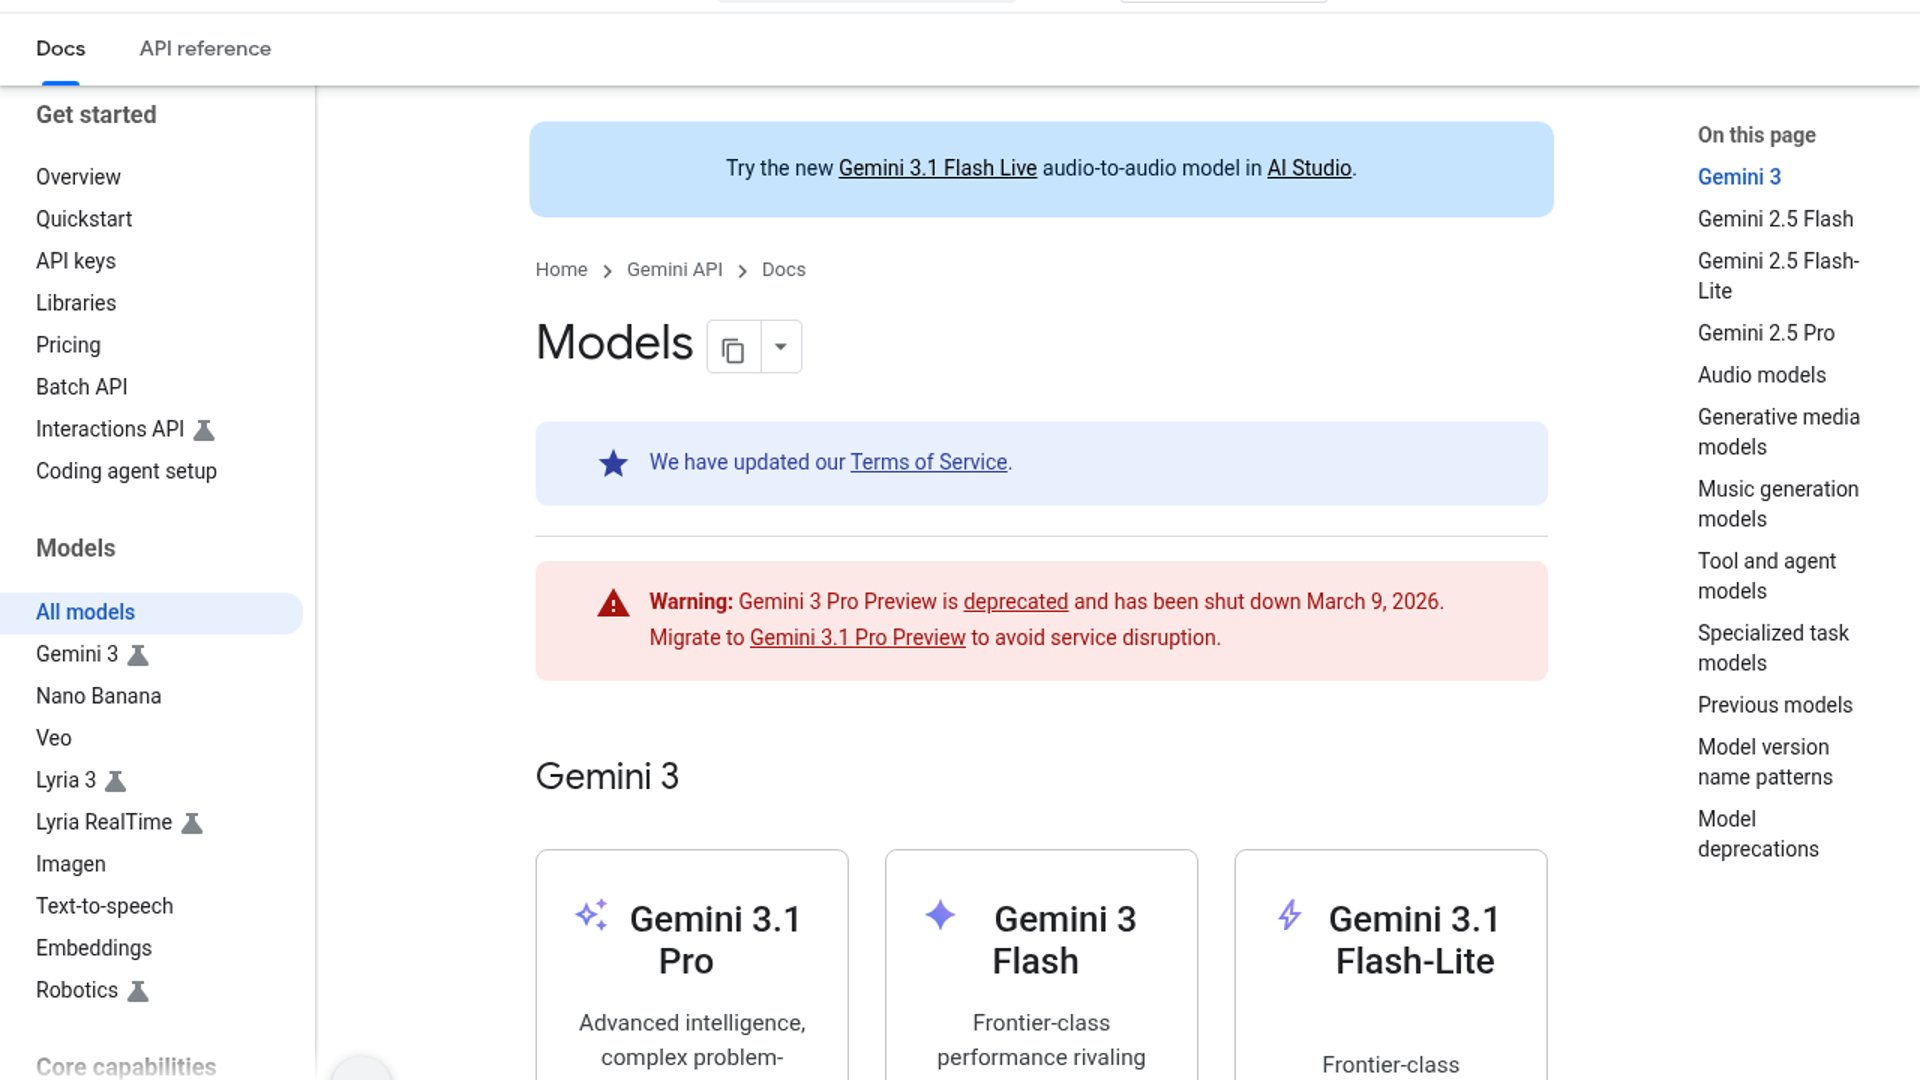The height and width of the screenshot is (1080, 1920).
Task: Open the Gemini 3.1 Flash Live link
Action: (x=937, y=168)
